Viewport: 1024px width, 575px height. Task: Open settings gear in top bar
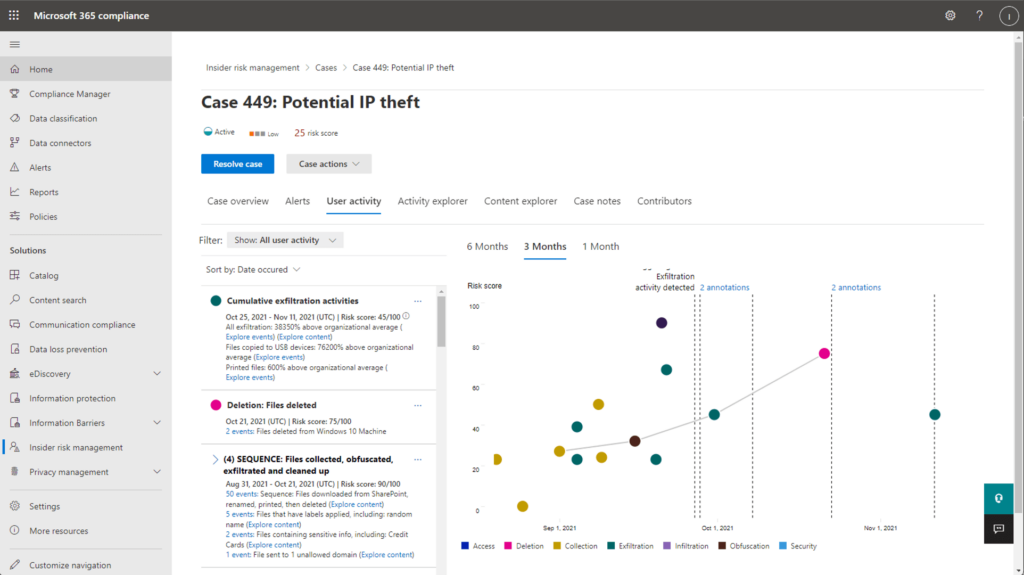pos(950,16)
